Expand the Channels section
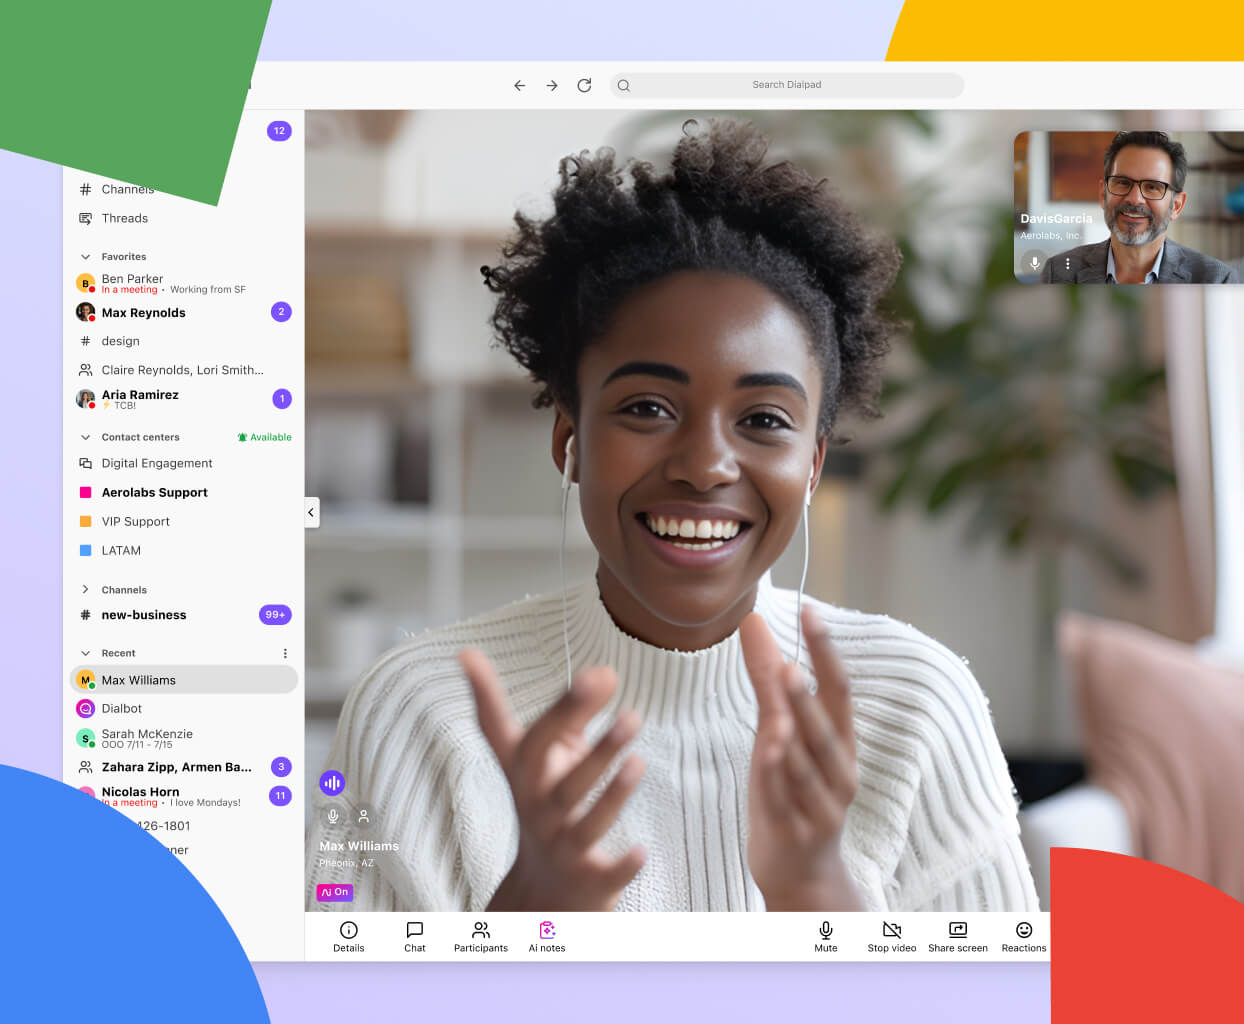Screen dimensions: 1244x1024 pyautogui.click(x=84, y=589)
